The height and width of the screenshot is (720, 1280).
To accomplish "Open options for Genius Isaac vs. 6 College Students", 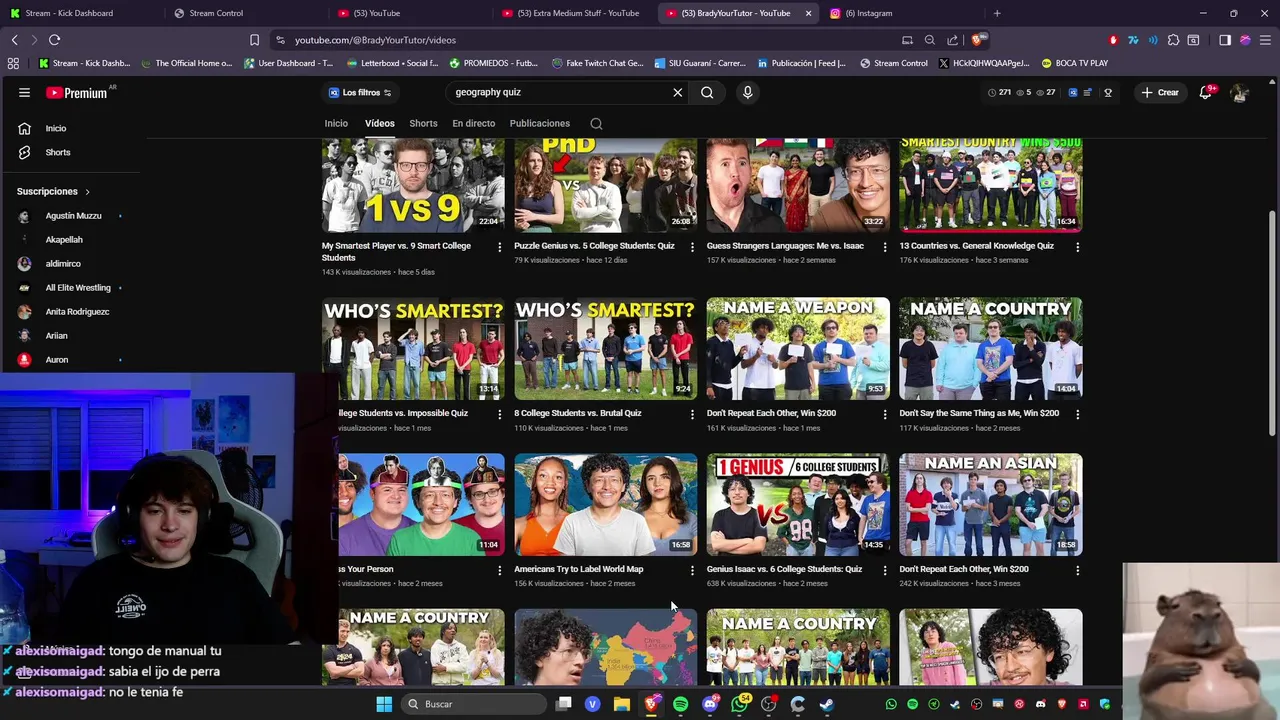I will [884, 570].
